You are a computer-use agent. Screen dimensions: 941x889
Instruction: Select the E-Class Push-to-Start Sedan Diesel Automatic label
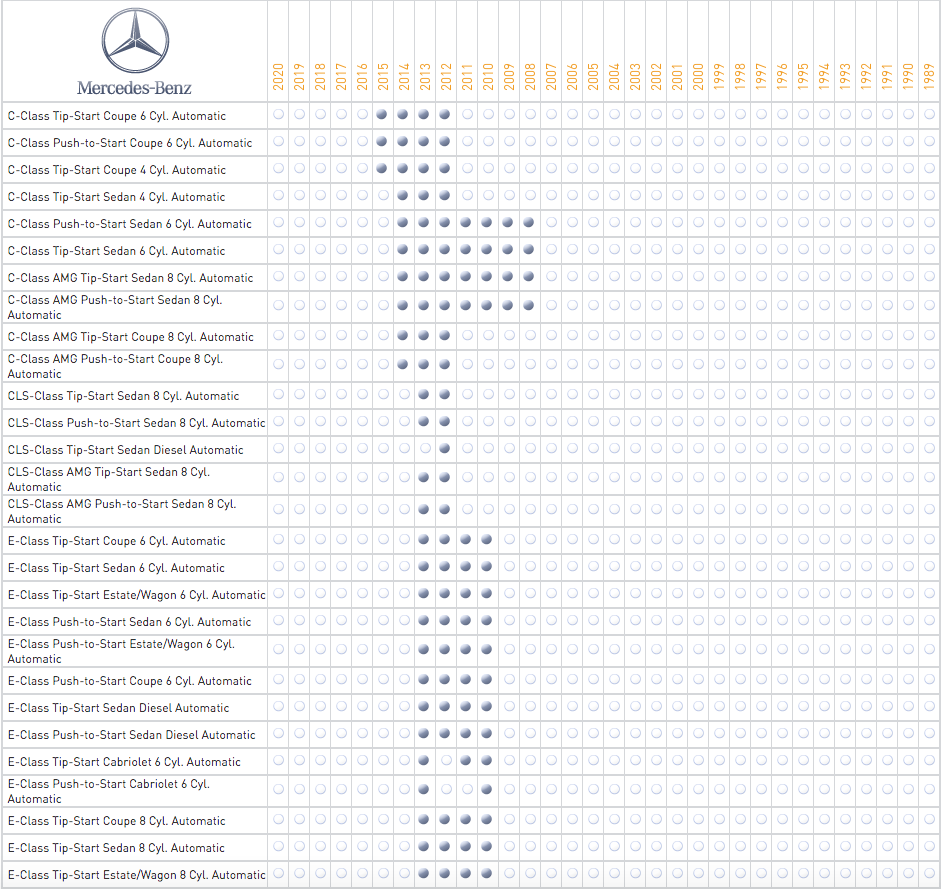click(132, 735)
